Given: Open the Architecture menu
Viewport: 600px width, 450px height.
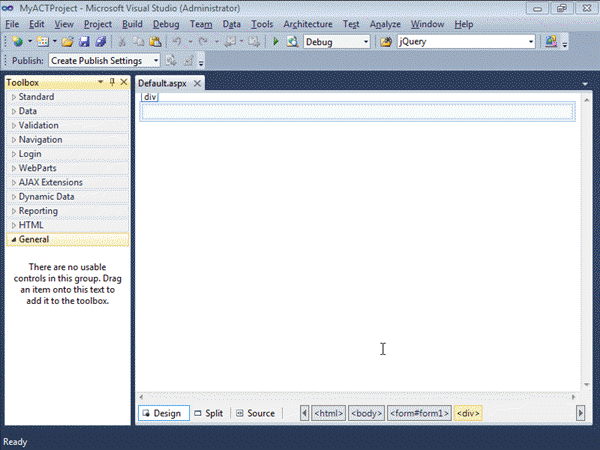Looking at the screenshot, I should tap(308, 24).
